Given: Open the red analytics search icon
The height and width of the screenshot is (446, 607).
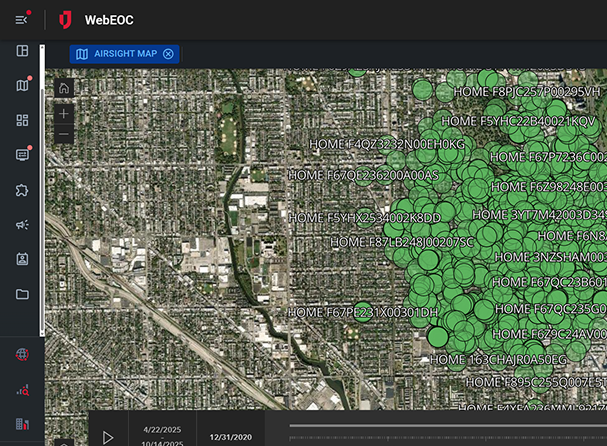Looking at the screenshot, I should coord(22,390).
